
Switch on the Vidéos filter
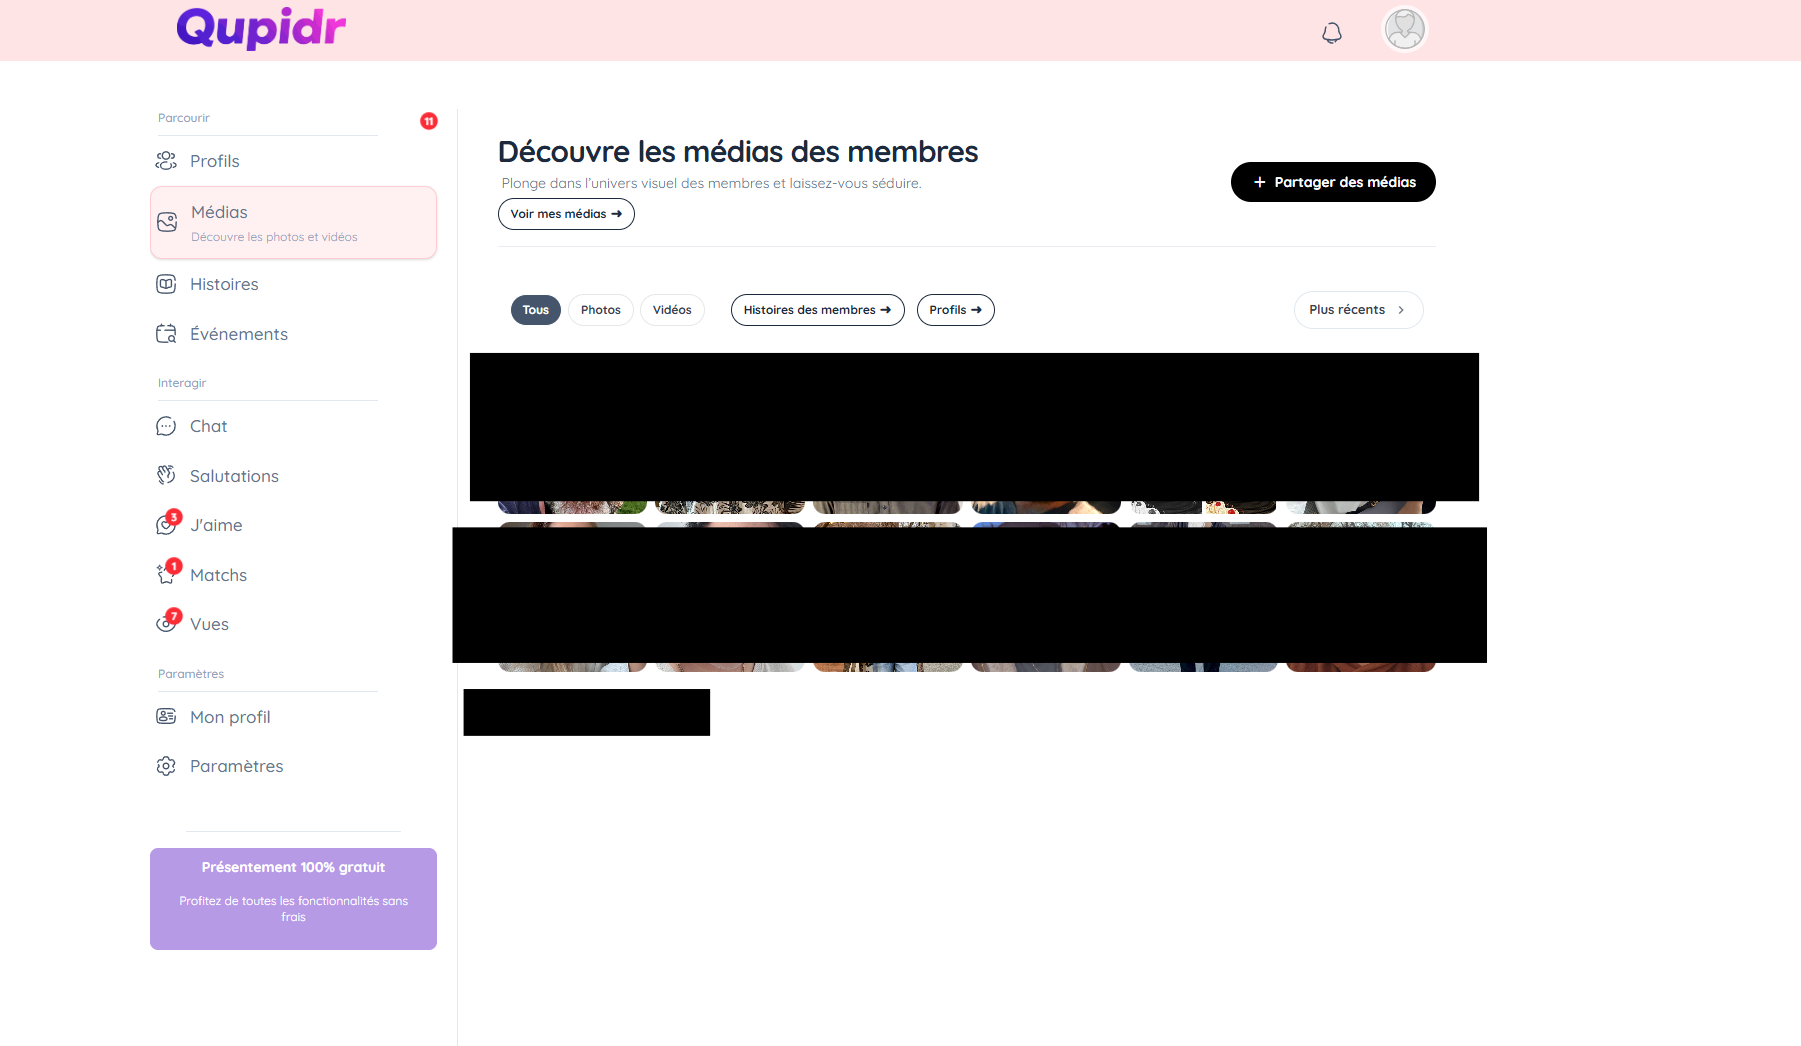tap(672, 310)
